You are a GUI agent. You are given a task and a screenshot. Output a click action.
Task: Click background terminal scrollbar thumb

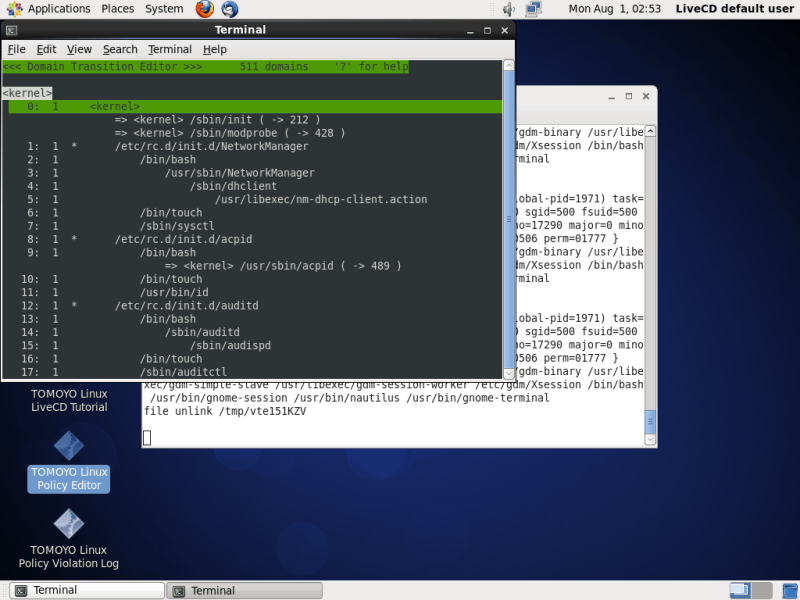(650, 421)
